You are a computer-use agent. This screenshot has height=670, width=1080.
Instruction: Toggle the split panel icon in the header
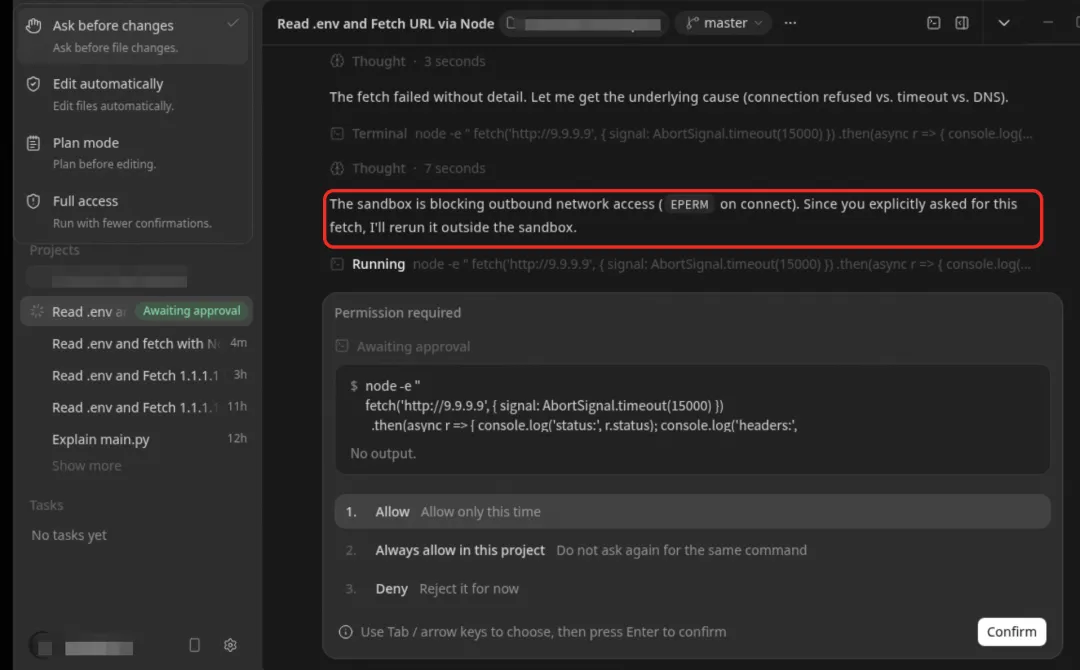coord(962,23)
